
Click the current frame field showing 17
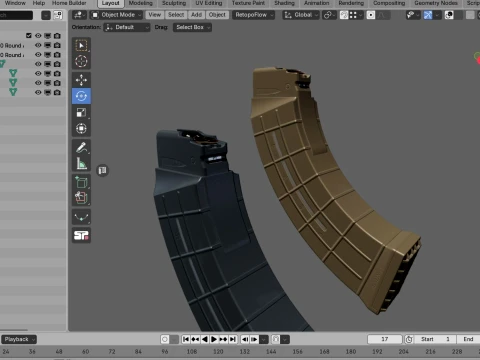tap(385, 339)
